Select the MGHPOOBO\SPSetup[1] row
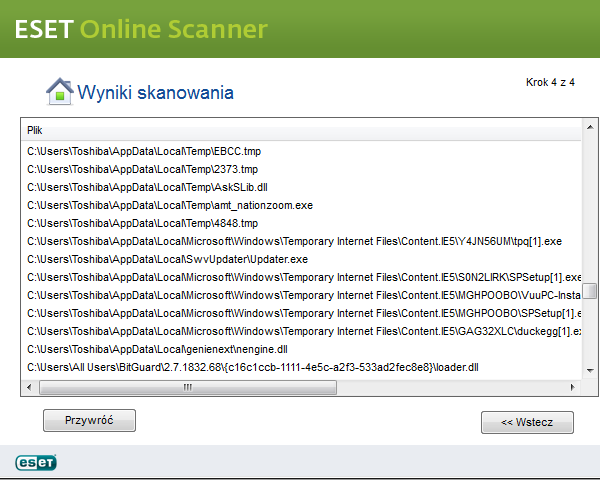 tap(302, 313)
